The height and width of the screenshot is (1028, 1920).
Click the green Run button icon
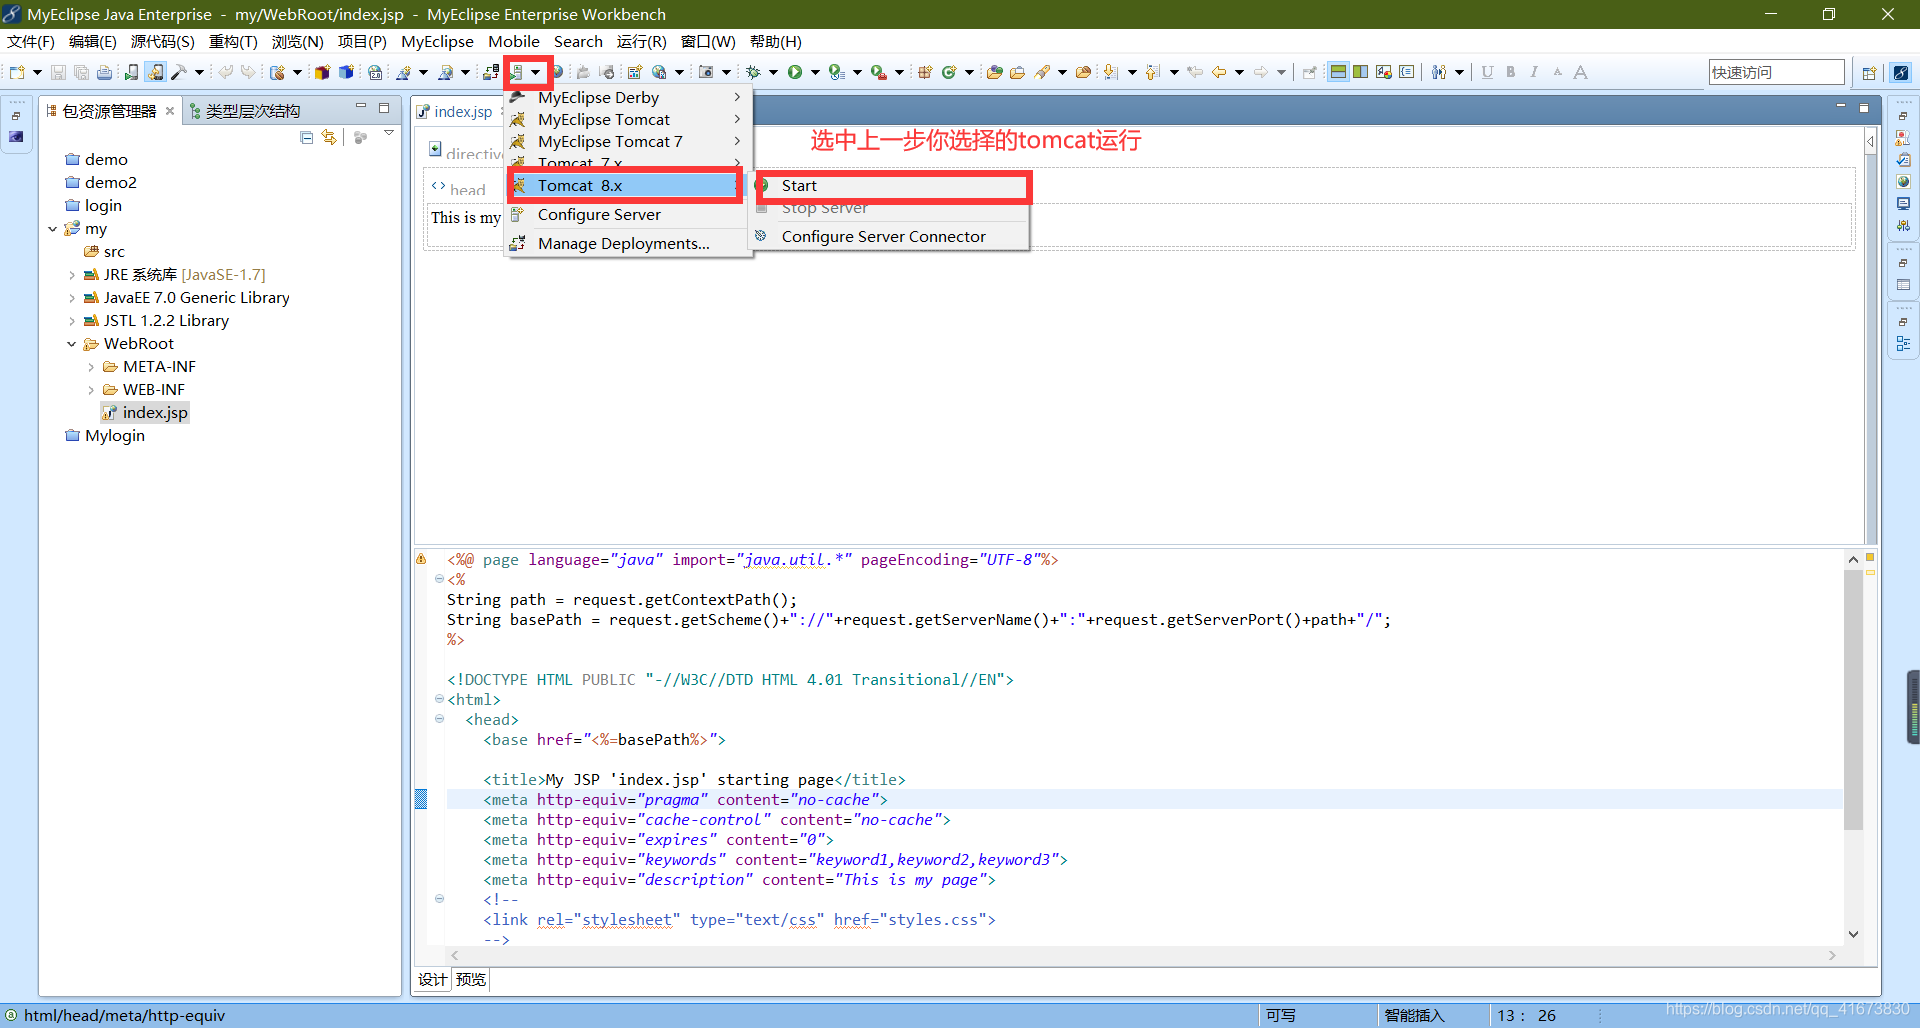pyautogui.click(x=795, y=72)
